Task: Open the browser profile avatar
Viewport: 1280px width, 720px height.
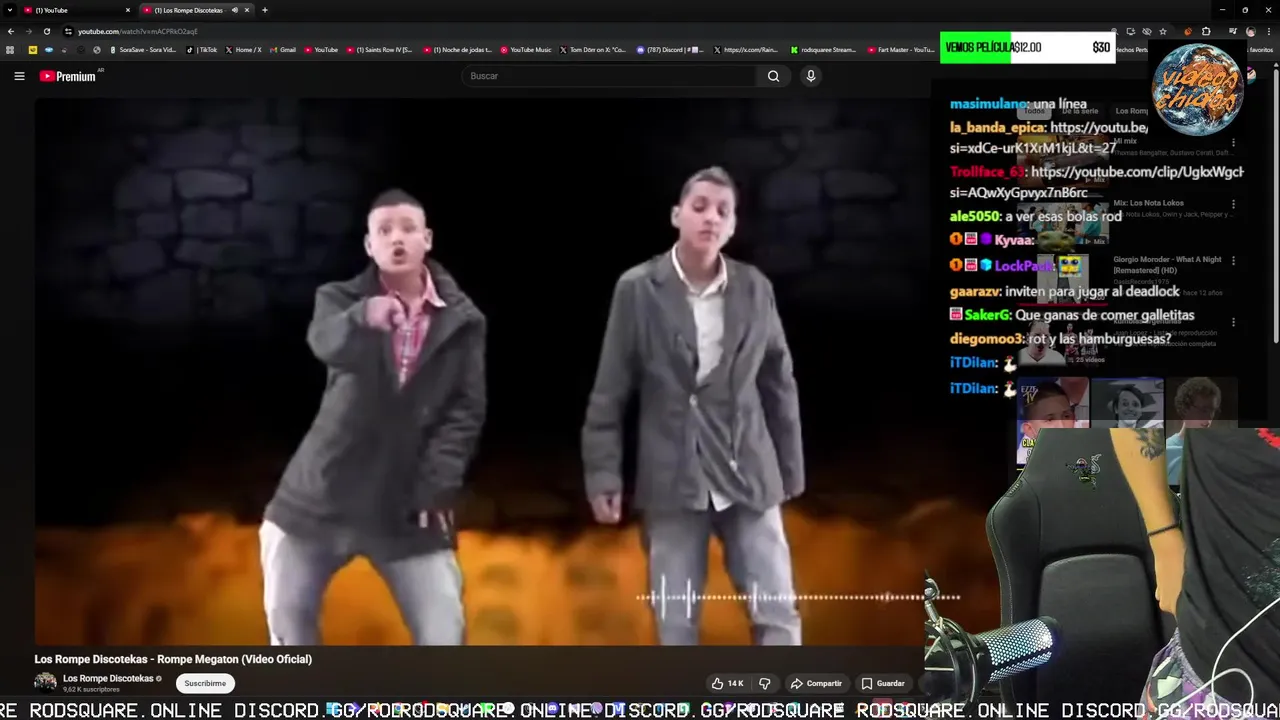Action: tap(1250, 31)
